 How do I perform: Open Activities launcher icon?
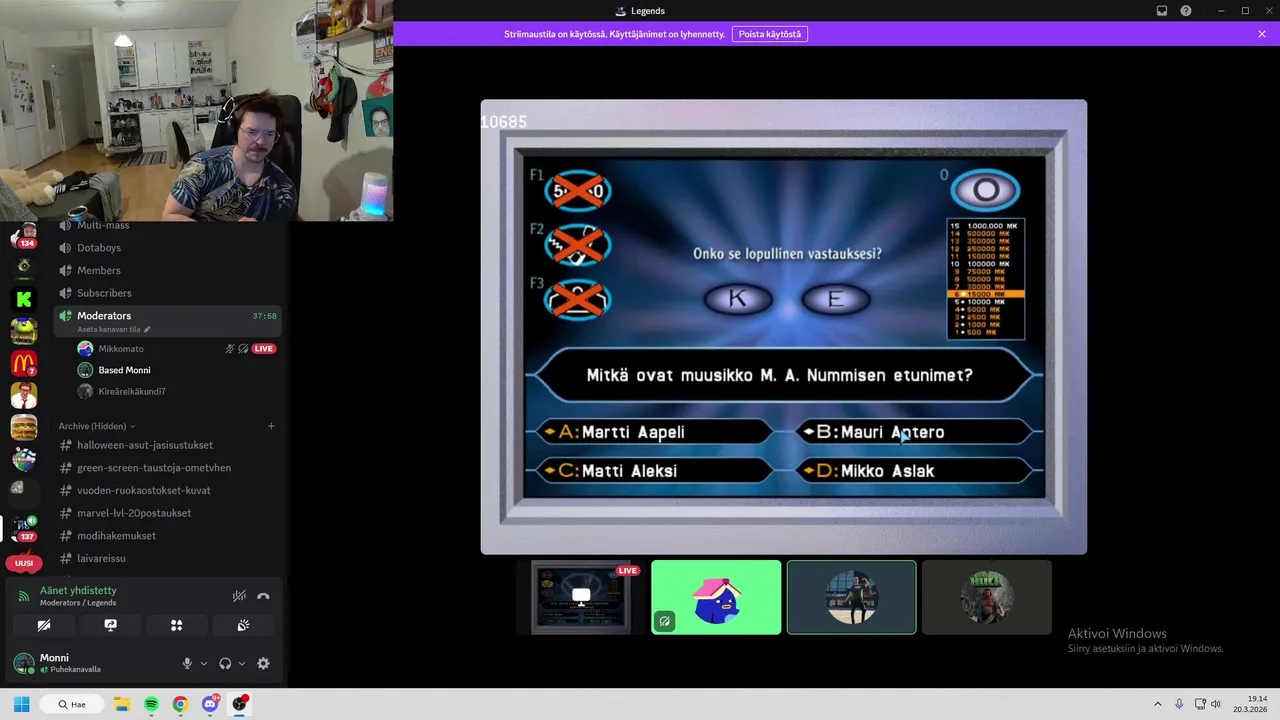176,625
